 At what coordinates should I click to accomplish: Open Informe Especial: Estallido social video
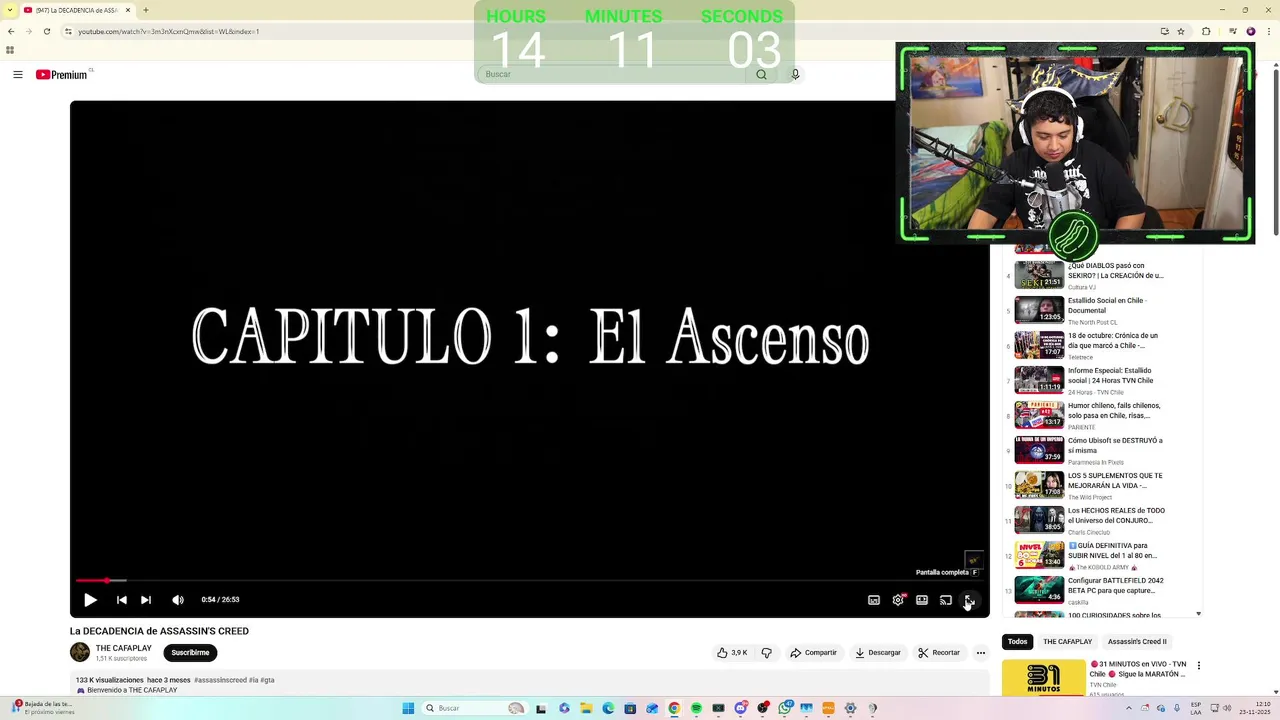(x=1111, y=376)
